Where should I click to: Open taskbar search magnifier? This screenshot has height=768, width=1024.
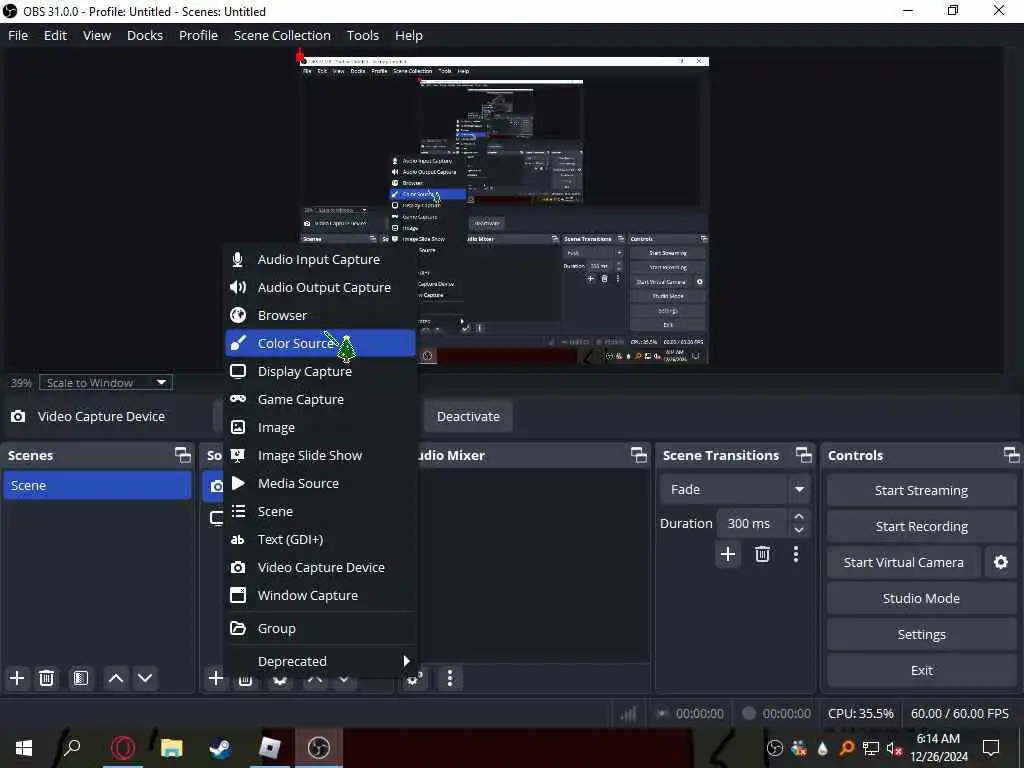point(72,748)
